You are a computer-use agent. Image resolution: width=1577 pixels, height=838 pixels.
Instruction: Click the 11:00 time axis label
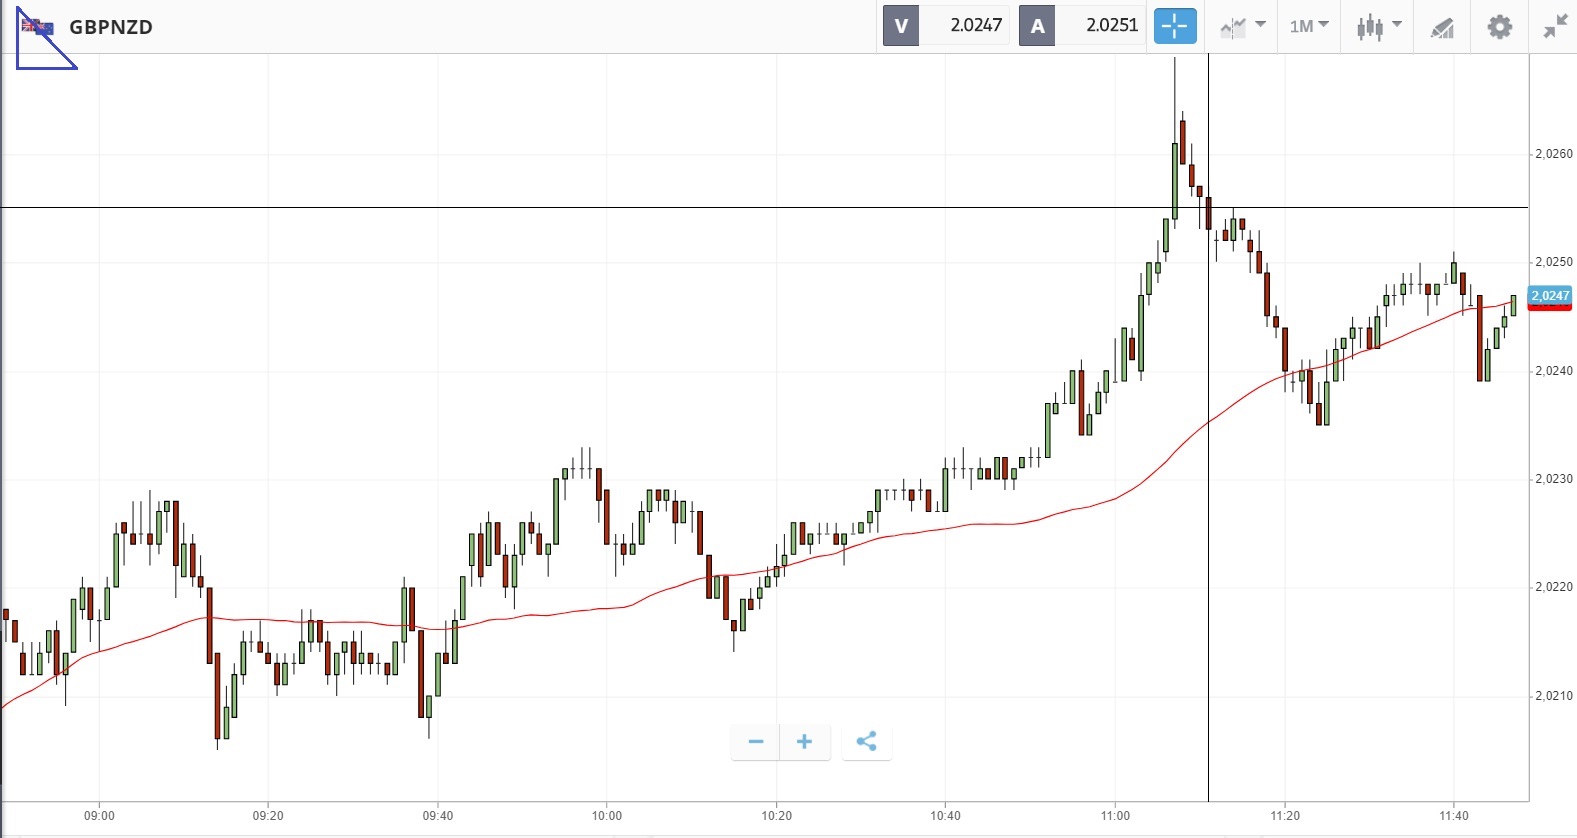coord(1115,816)
